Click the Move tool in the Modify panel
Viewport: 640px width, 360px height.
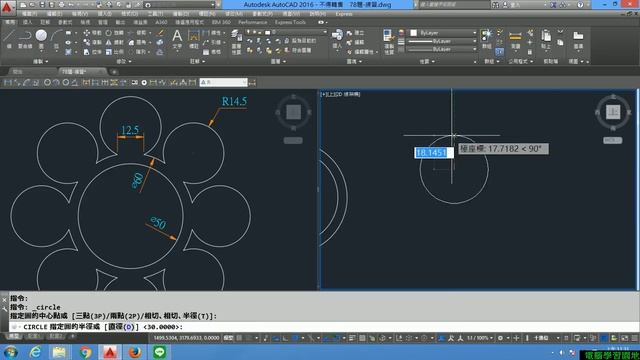pyautogui.click(x=92, y=33)
